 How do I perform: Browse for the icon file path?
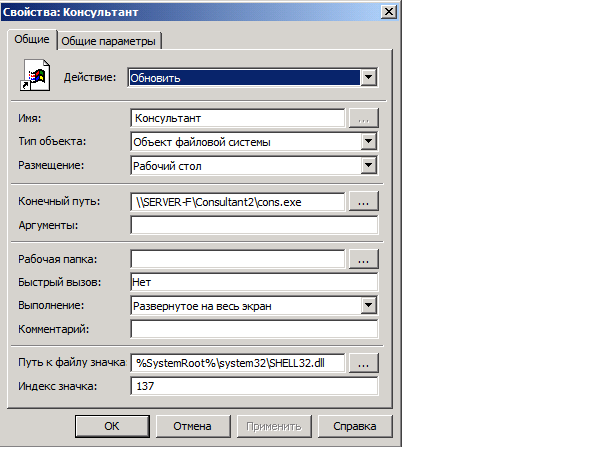tap(363, 363)
